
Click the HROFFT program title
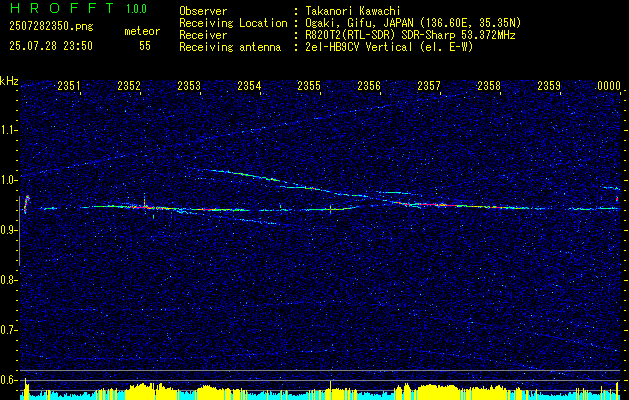tap(62, 8)
